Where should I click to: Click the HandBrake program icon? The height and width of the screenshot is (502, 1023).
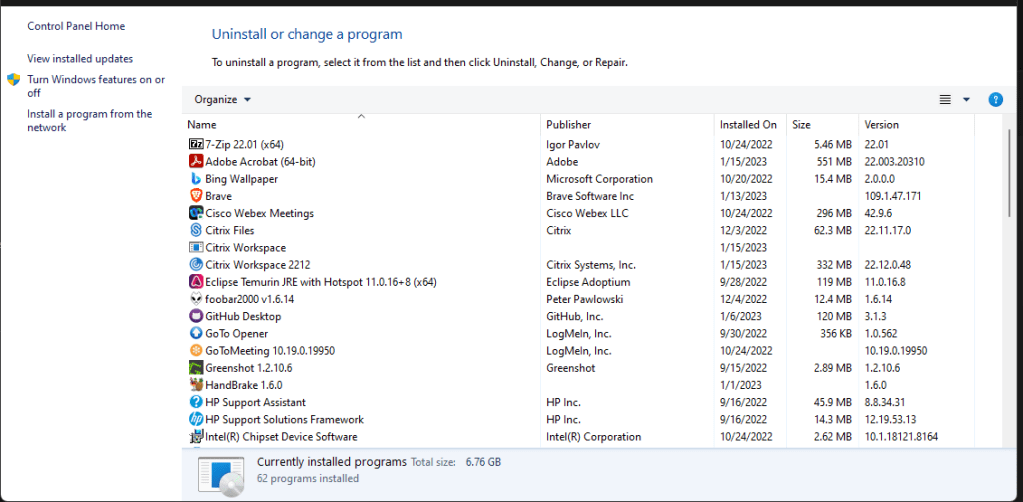(x=196, y=385)
